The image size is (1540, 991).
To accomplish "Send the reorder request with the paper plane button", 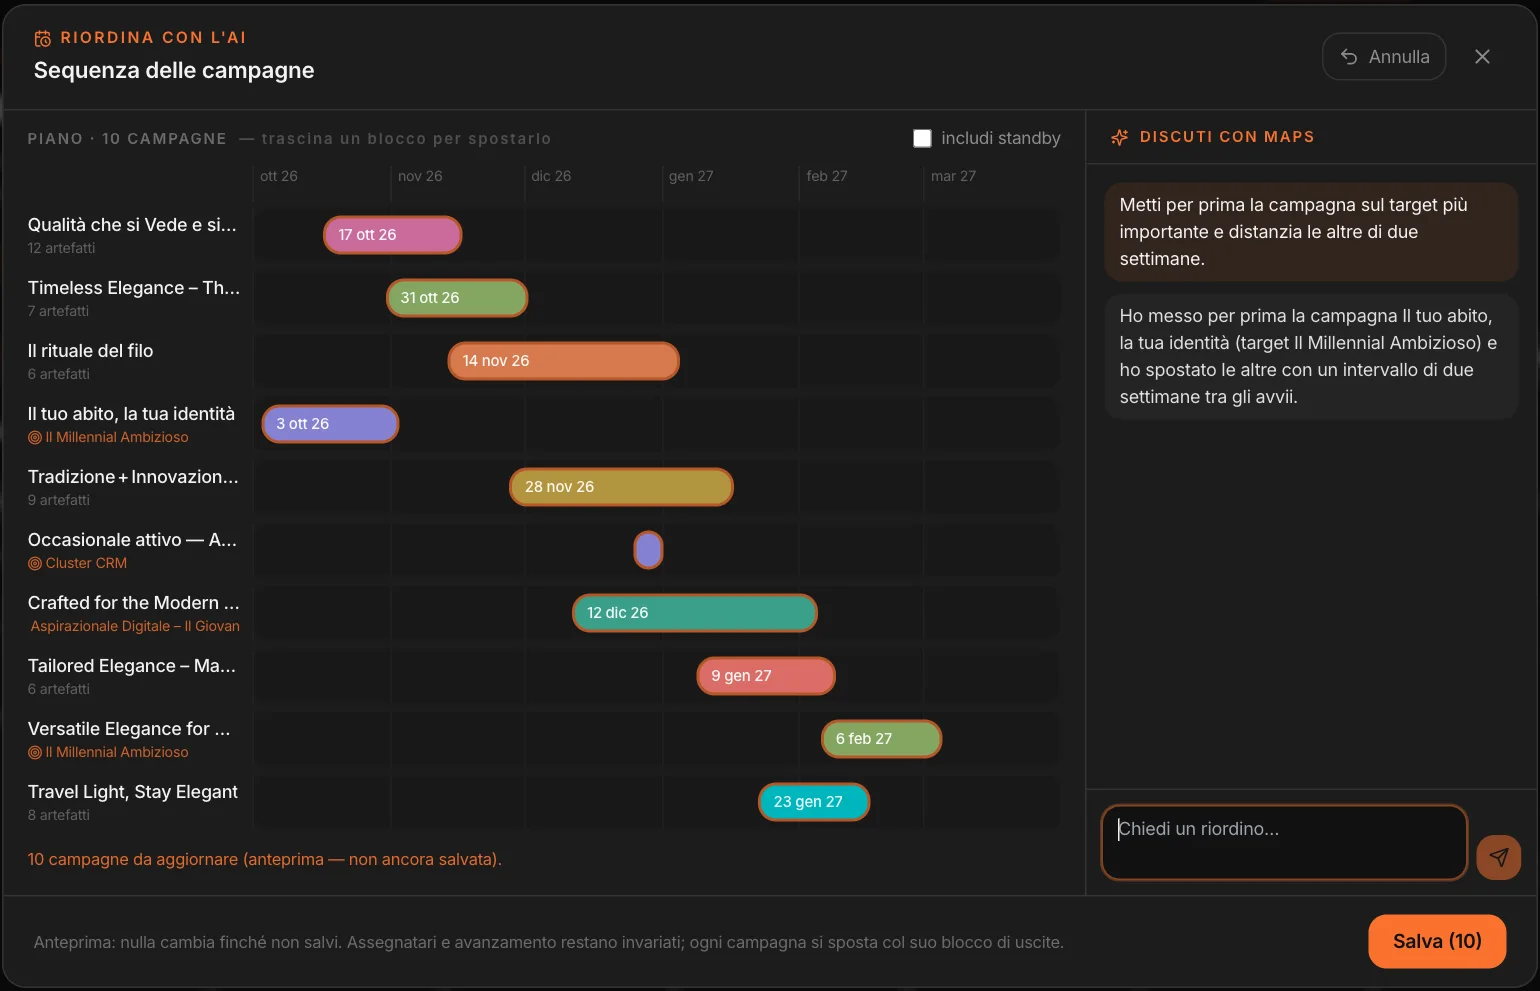I will pyautogui.click(x=1498, y=857).
